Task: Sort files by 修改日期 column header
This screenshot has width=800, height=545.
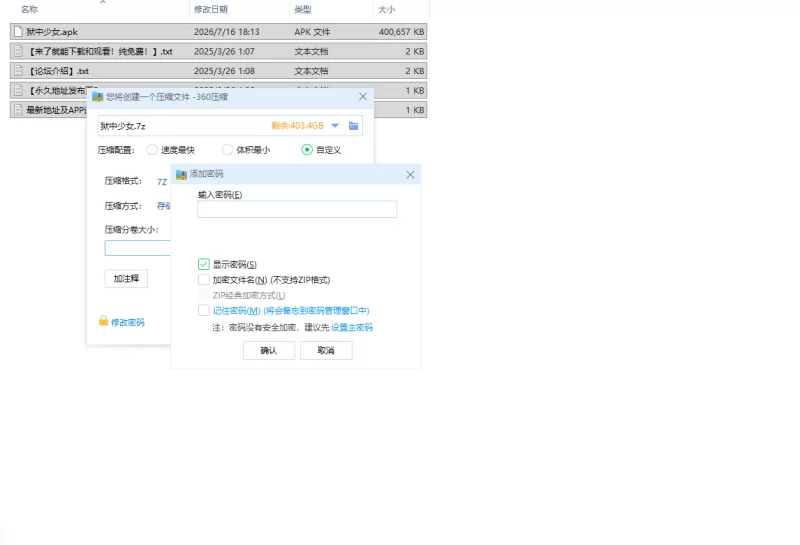Action: point(211,9)
